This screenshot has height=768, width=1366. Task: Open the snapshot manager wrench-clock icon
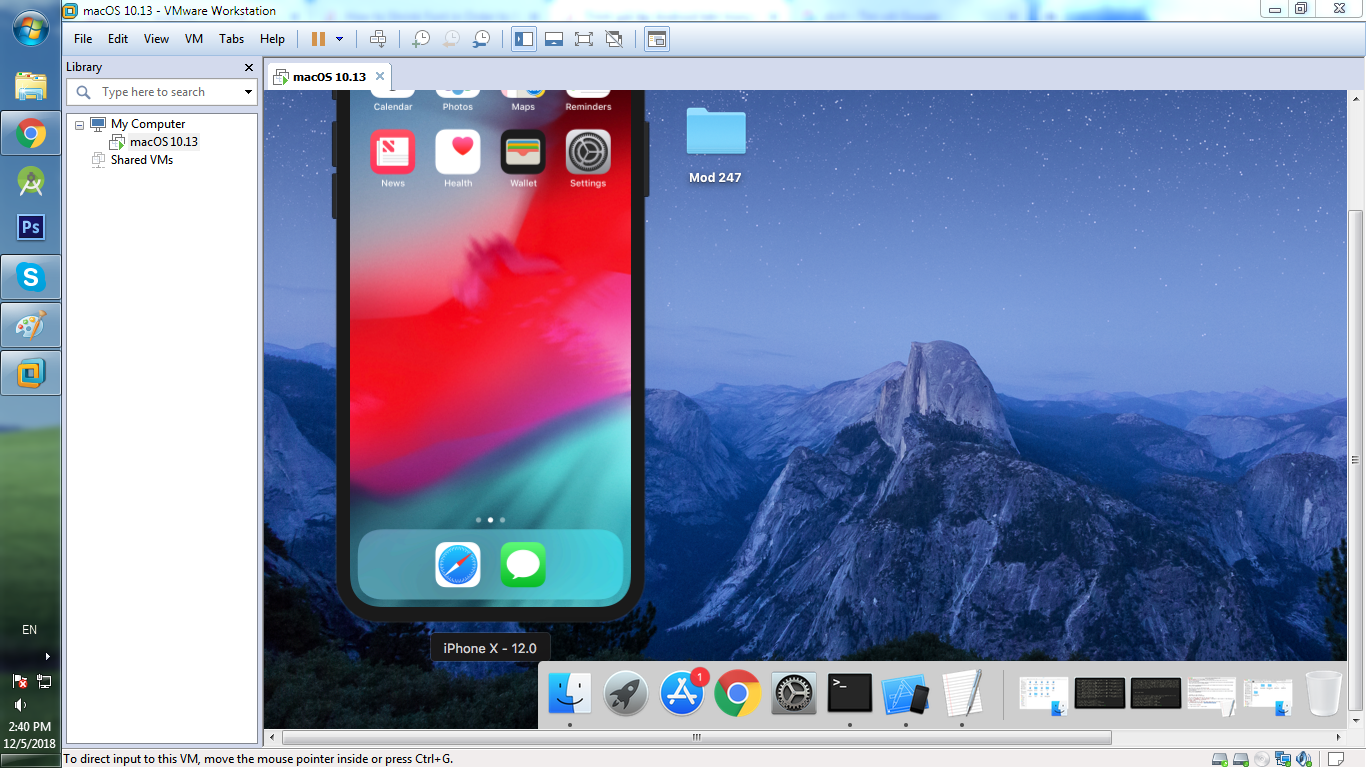point(481,39)
